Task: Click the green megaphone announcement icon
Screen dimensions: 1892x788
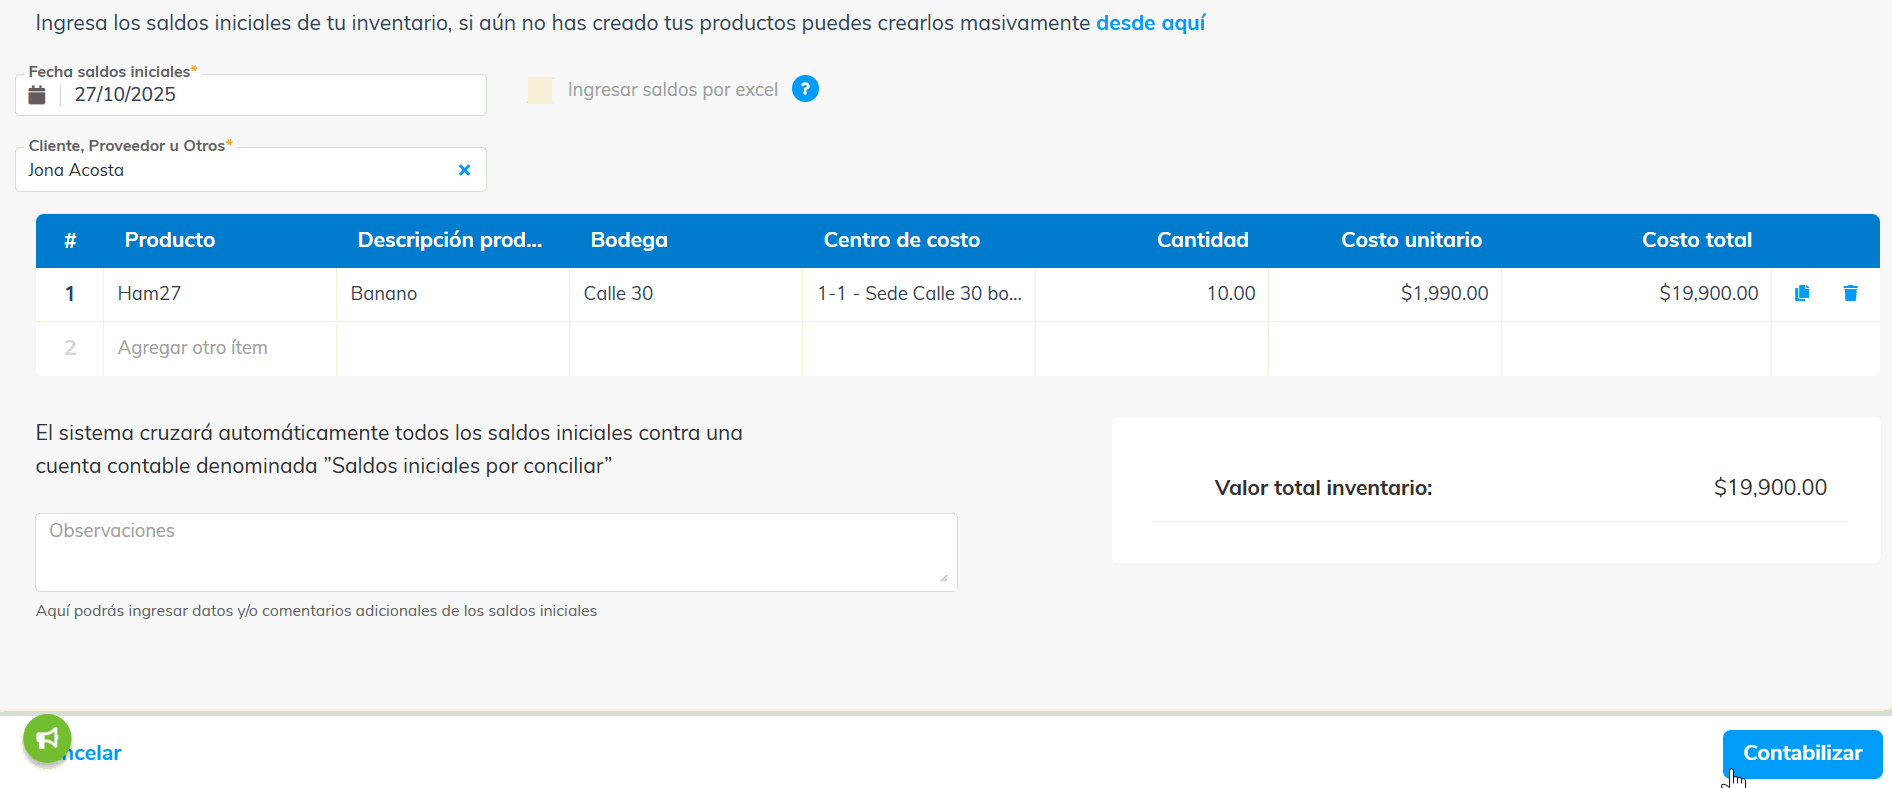Action: pos(47,739)
